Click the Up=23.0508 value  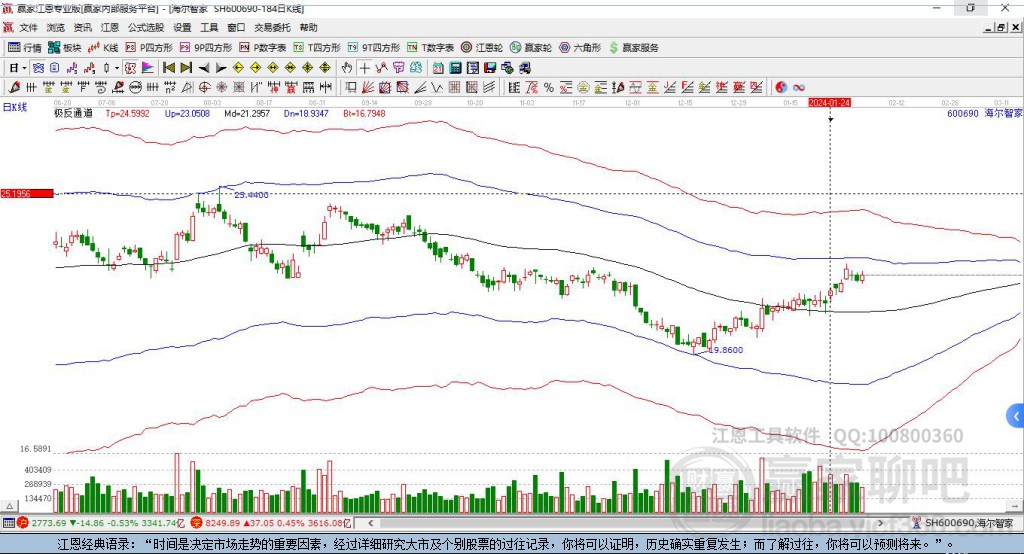coord(187,114)
